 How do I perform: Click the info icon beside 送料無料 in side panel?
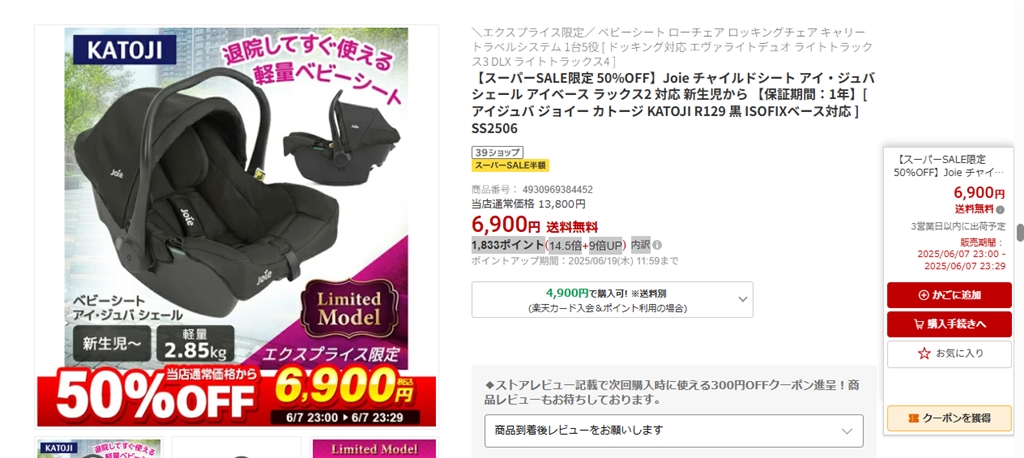tap(1000, 210)
